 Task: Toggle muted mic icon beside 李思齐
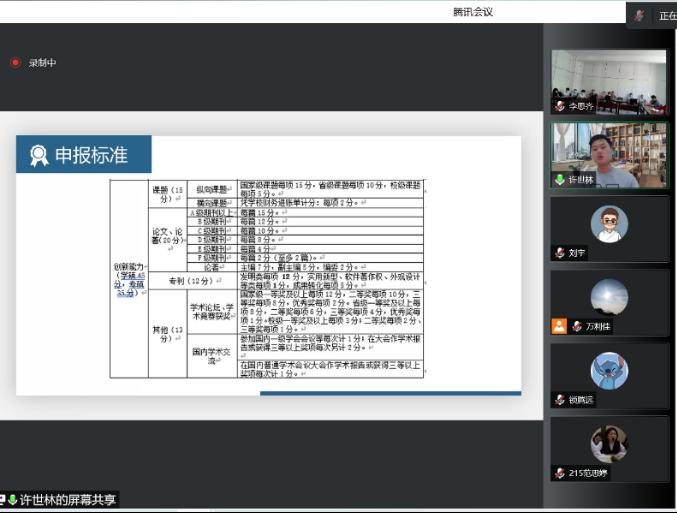560,106
